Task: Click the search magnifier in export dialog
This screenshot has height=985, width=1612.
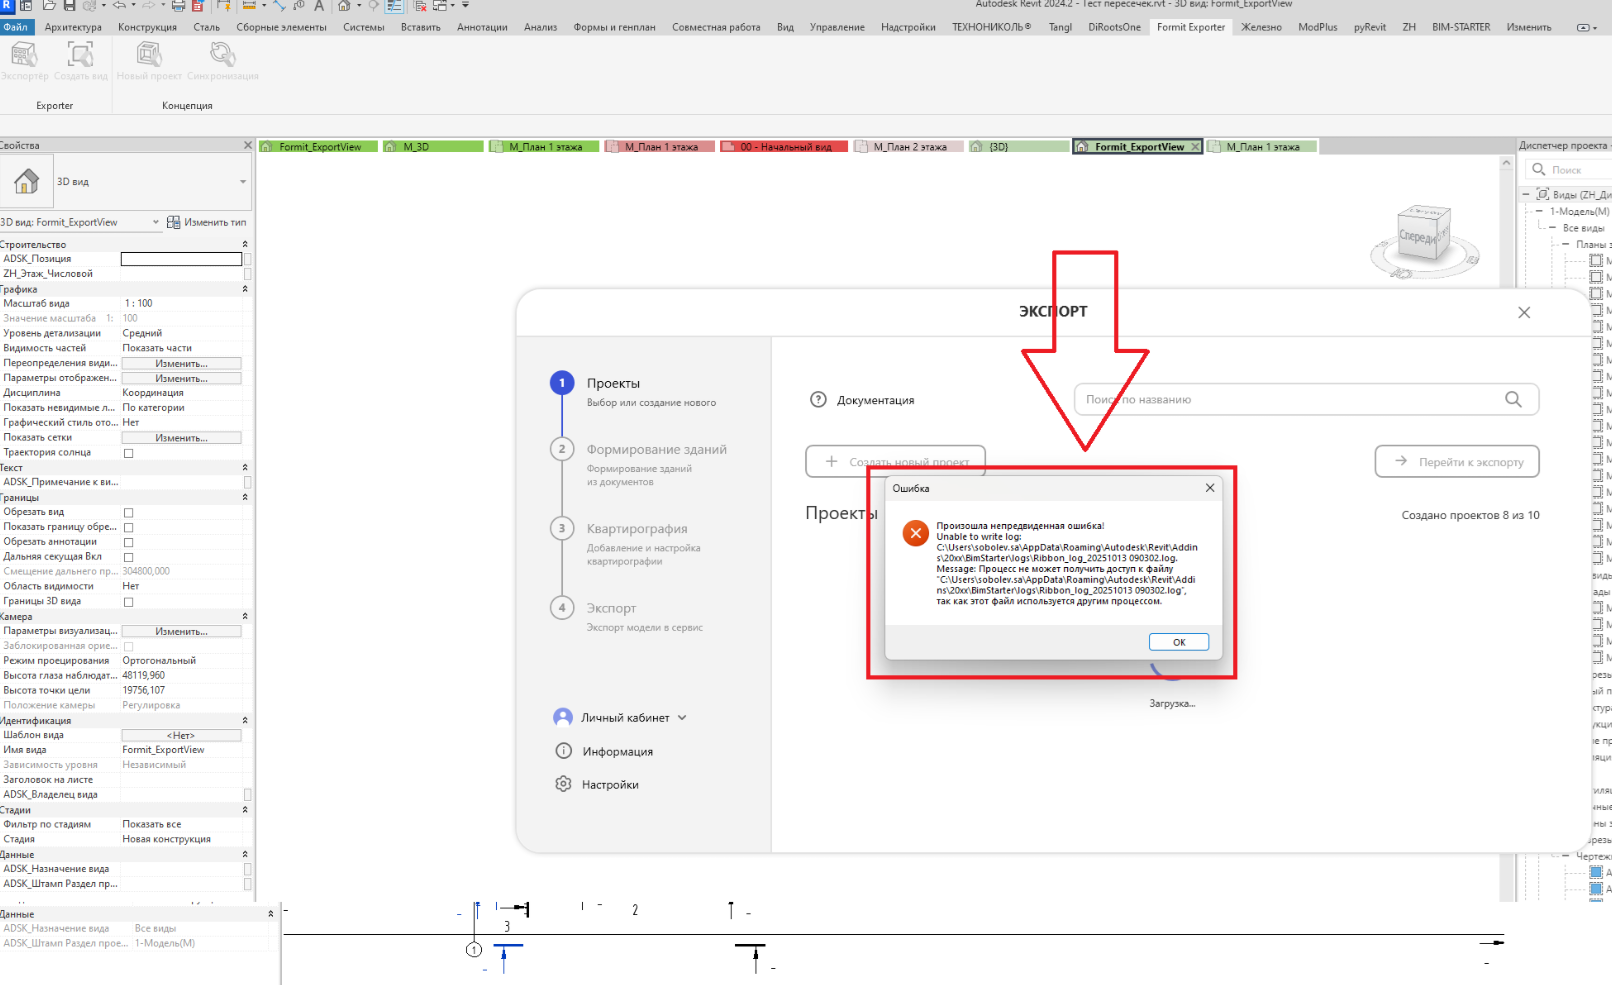Action: click(x=1513, y=399)
